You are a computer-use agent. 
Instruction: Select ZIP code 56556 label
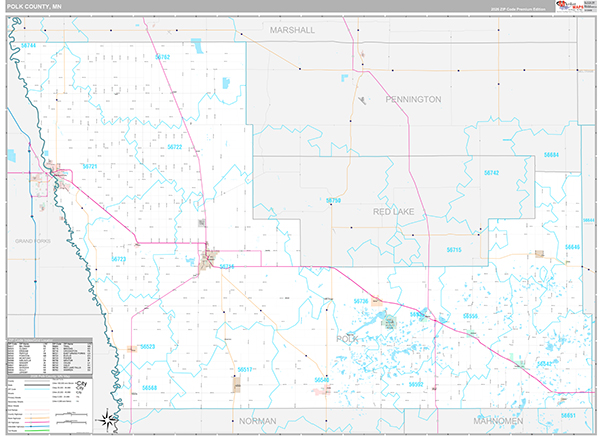click(470, 316)
